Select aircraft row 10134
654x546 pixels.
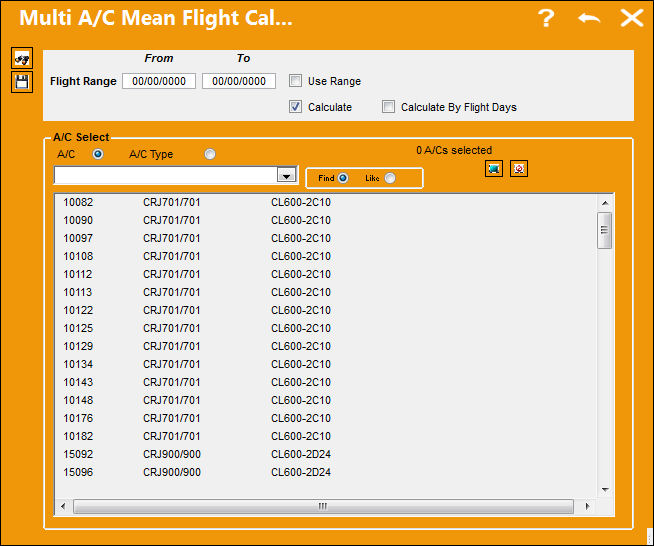click(325, 364)
